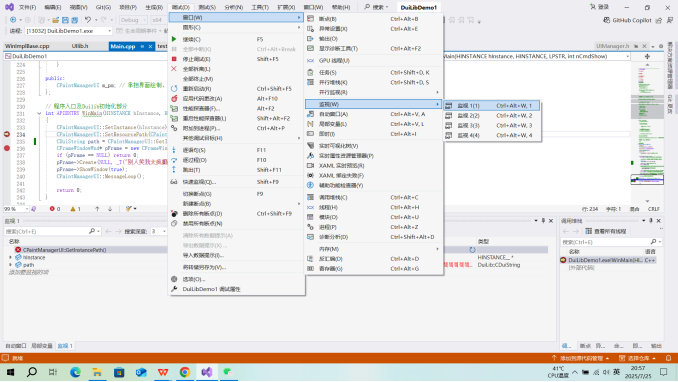Switch to UIlib.h editor tab
The height and width of the screenshot is (382, 678).
(80, 46)
